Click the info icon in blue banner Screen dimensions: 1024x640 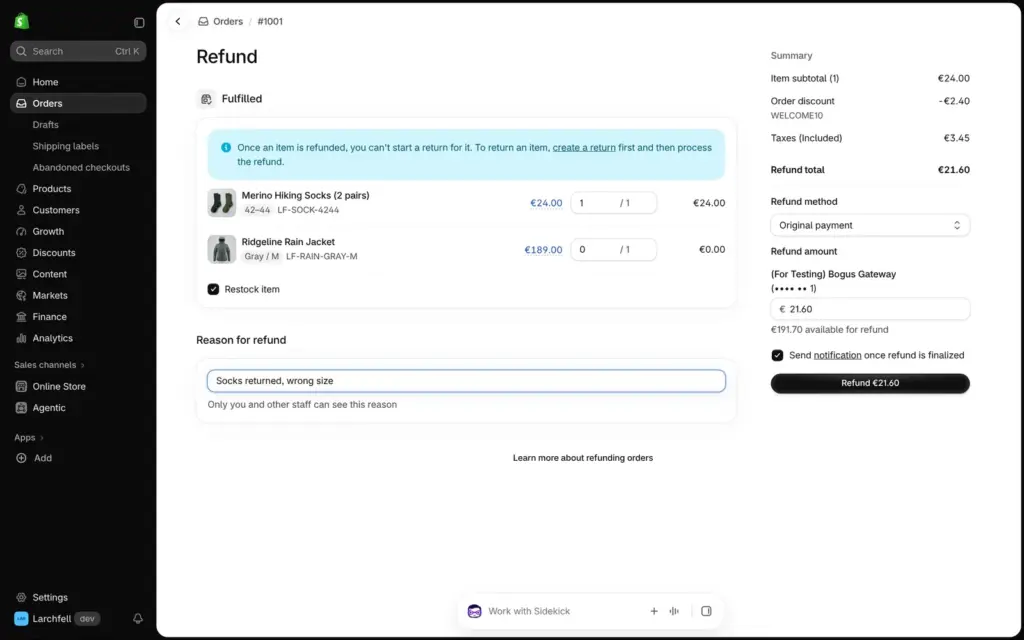click(x=226, y=148)
